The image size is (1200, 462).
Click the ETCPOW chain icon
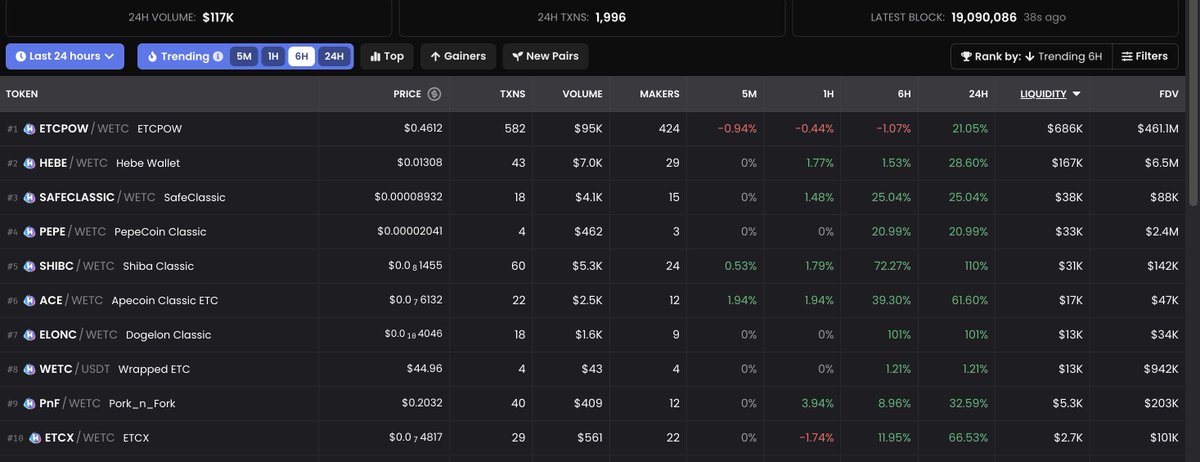pyautogui.click(x=29, y=129)
